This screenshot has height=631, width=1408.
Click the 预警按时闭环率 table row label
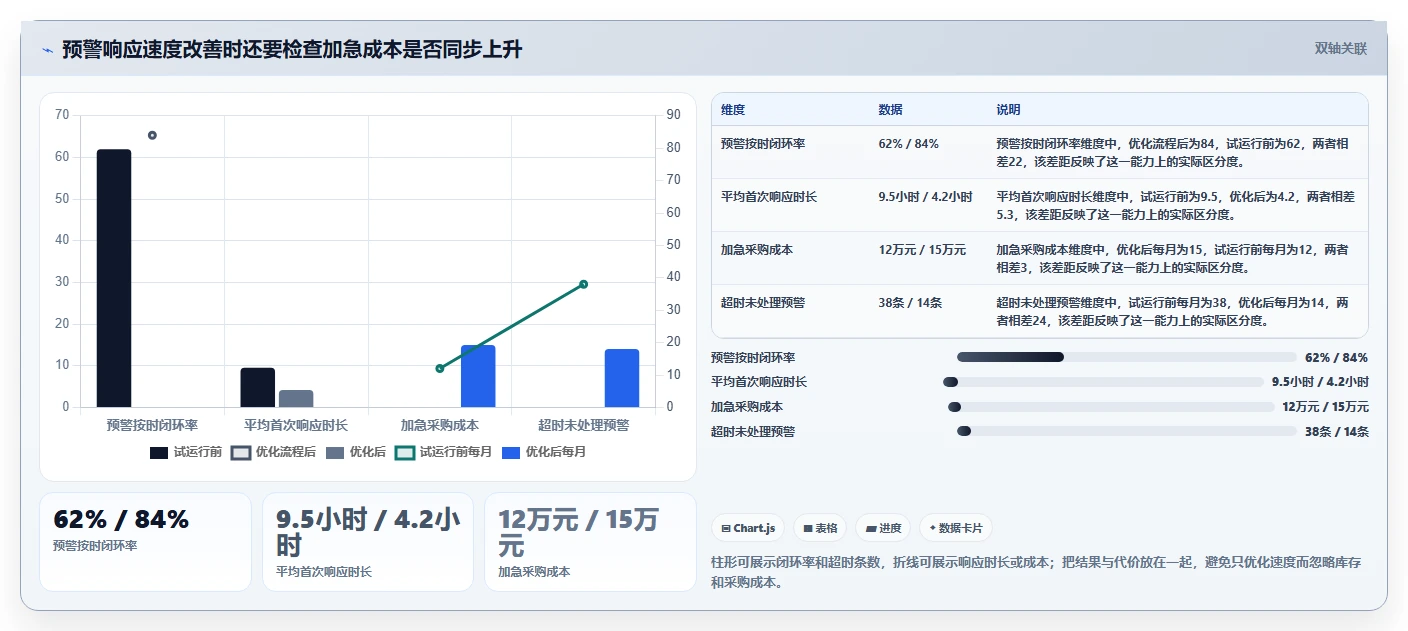pos(763,144)
